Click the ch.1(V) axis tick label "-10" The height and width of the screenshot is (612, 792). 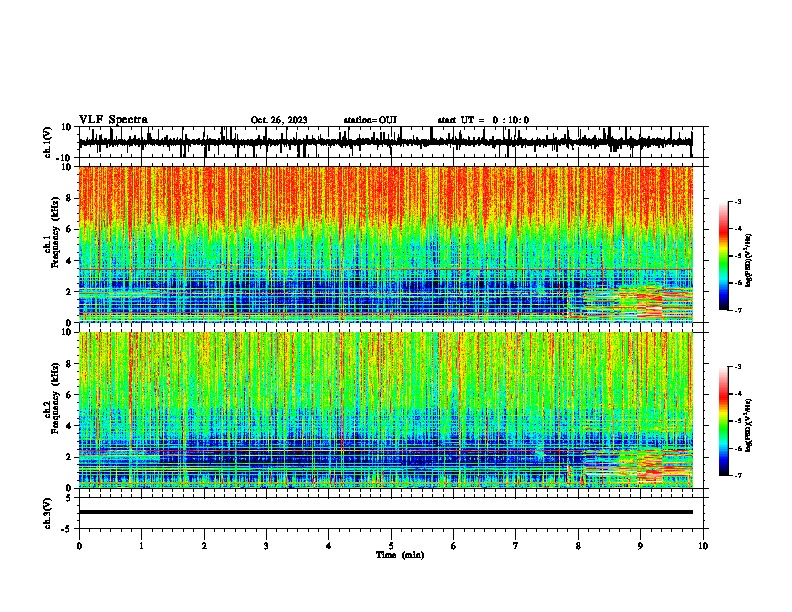pos(65,158)
